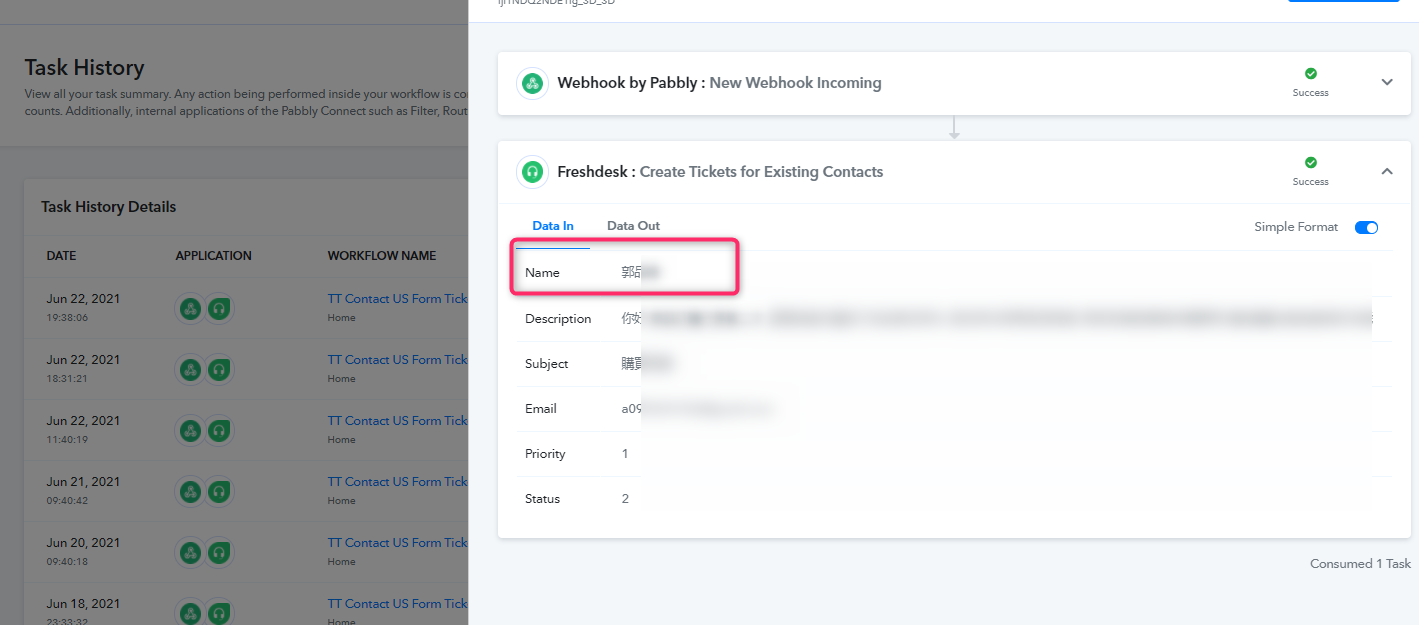
Task: Open workflow link in Jun 21 09:40:42 row
Action: pos(398,482)
